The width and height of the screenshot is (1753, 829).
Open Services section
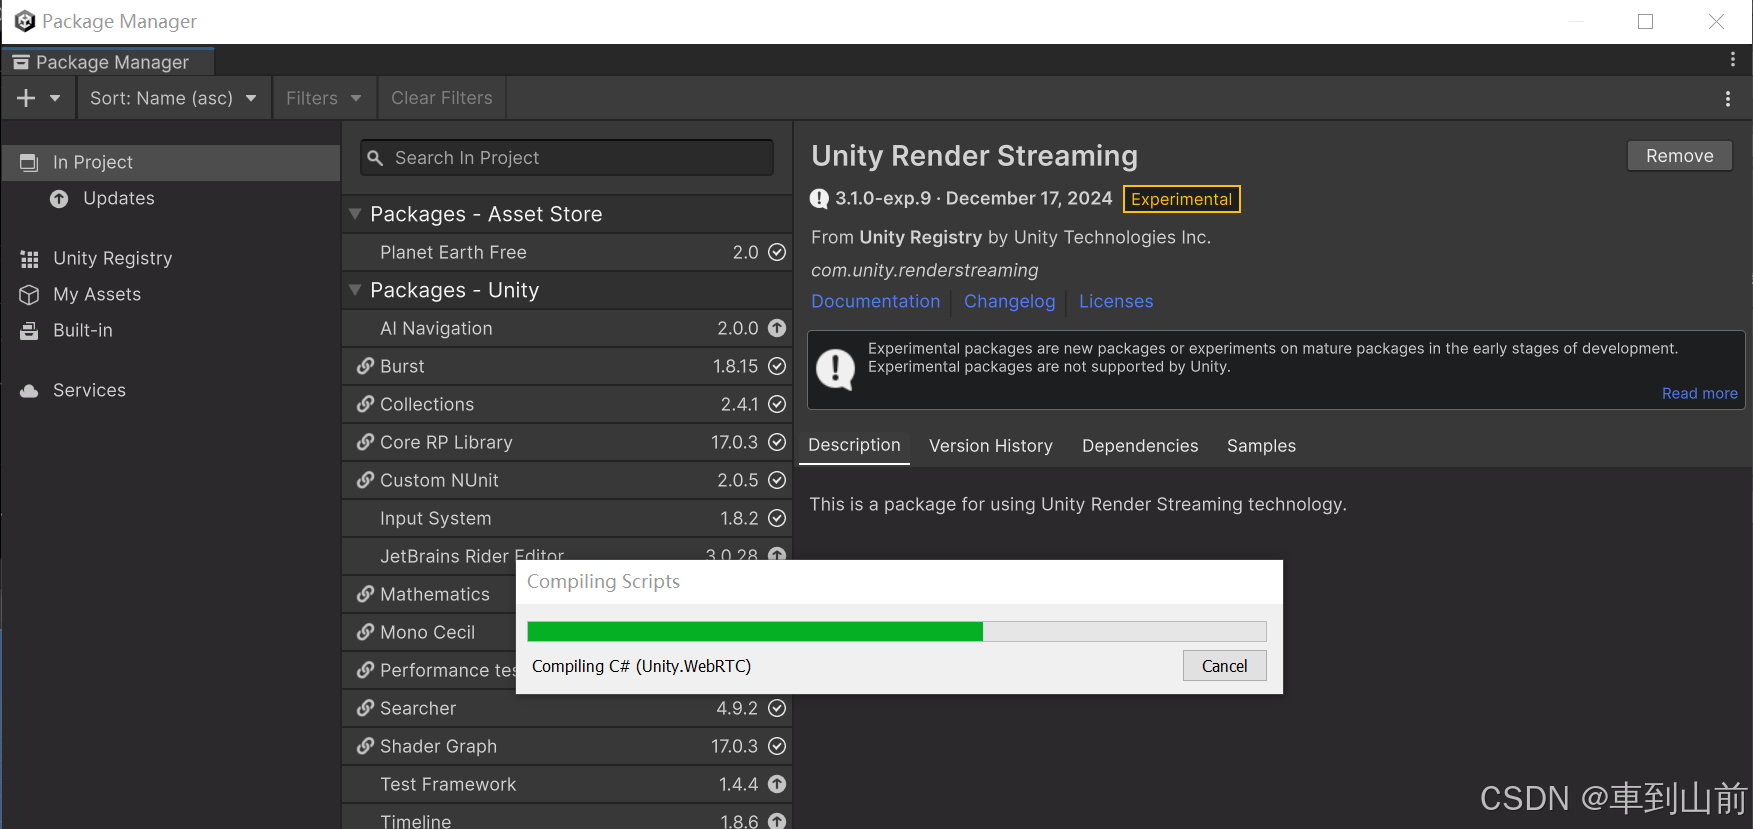click(x=171, y=390)
